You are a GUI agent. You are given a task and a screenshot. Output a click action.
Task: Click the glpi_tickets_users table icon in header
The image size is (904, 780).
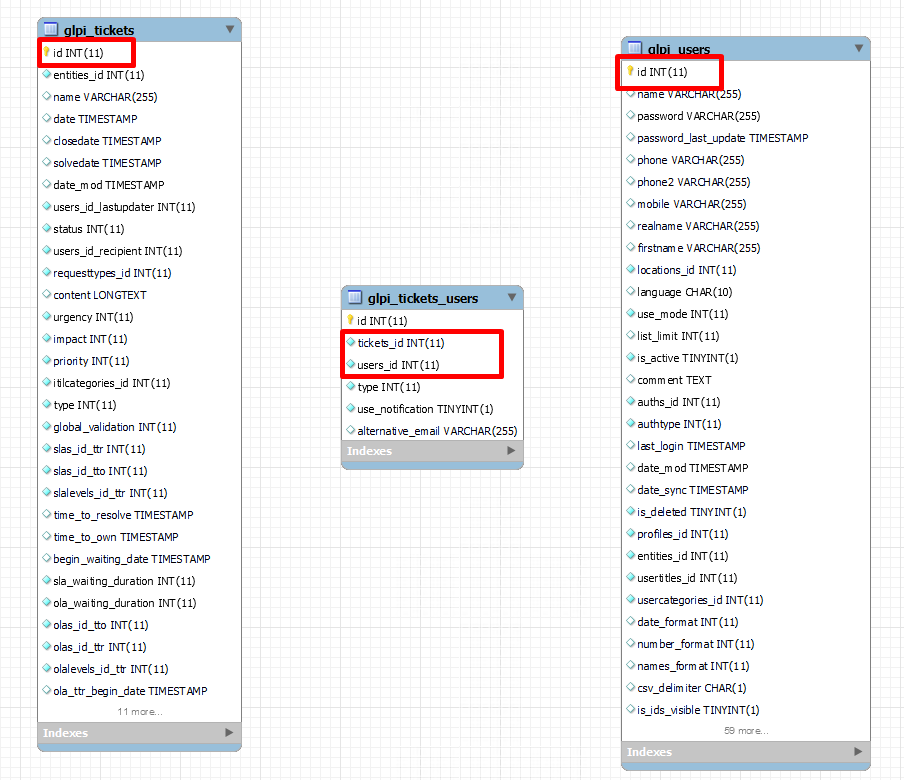click(x=355, y=297)
